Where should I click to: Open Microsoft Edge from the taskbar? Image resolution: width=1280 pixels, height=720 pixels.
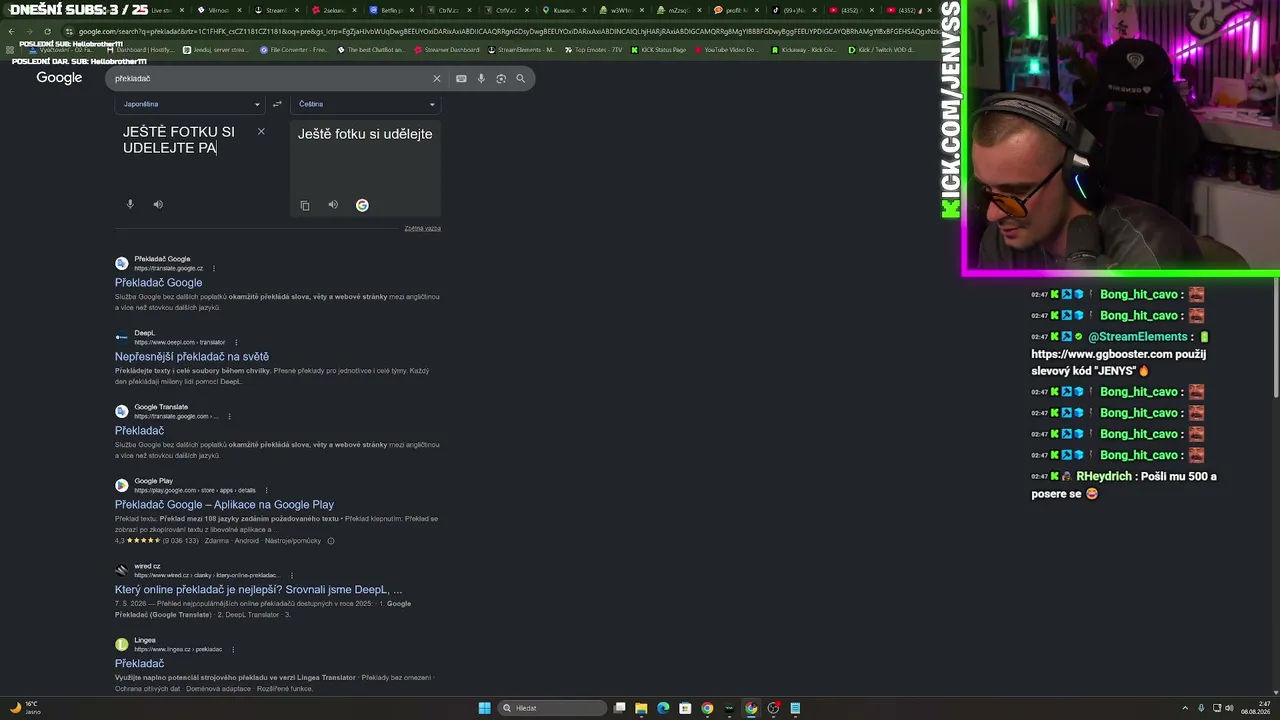click(x=663, y=708)
